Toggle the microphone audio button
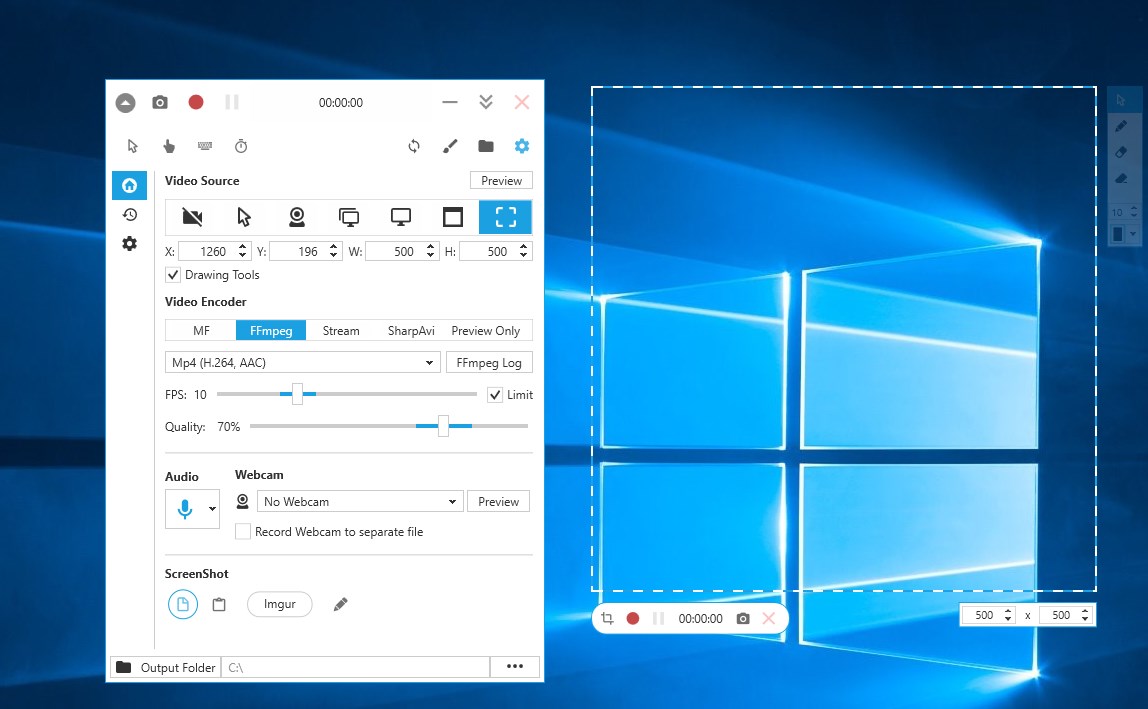Screen dimensions: 1148x709 185,508
